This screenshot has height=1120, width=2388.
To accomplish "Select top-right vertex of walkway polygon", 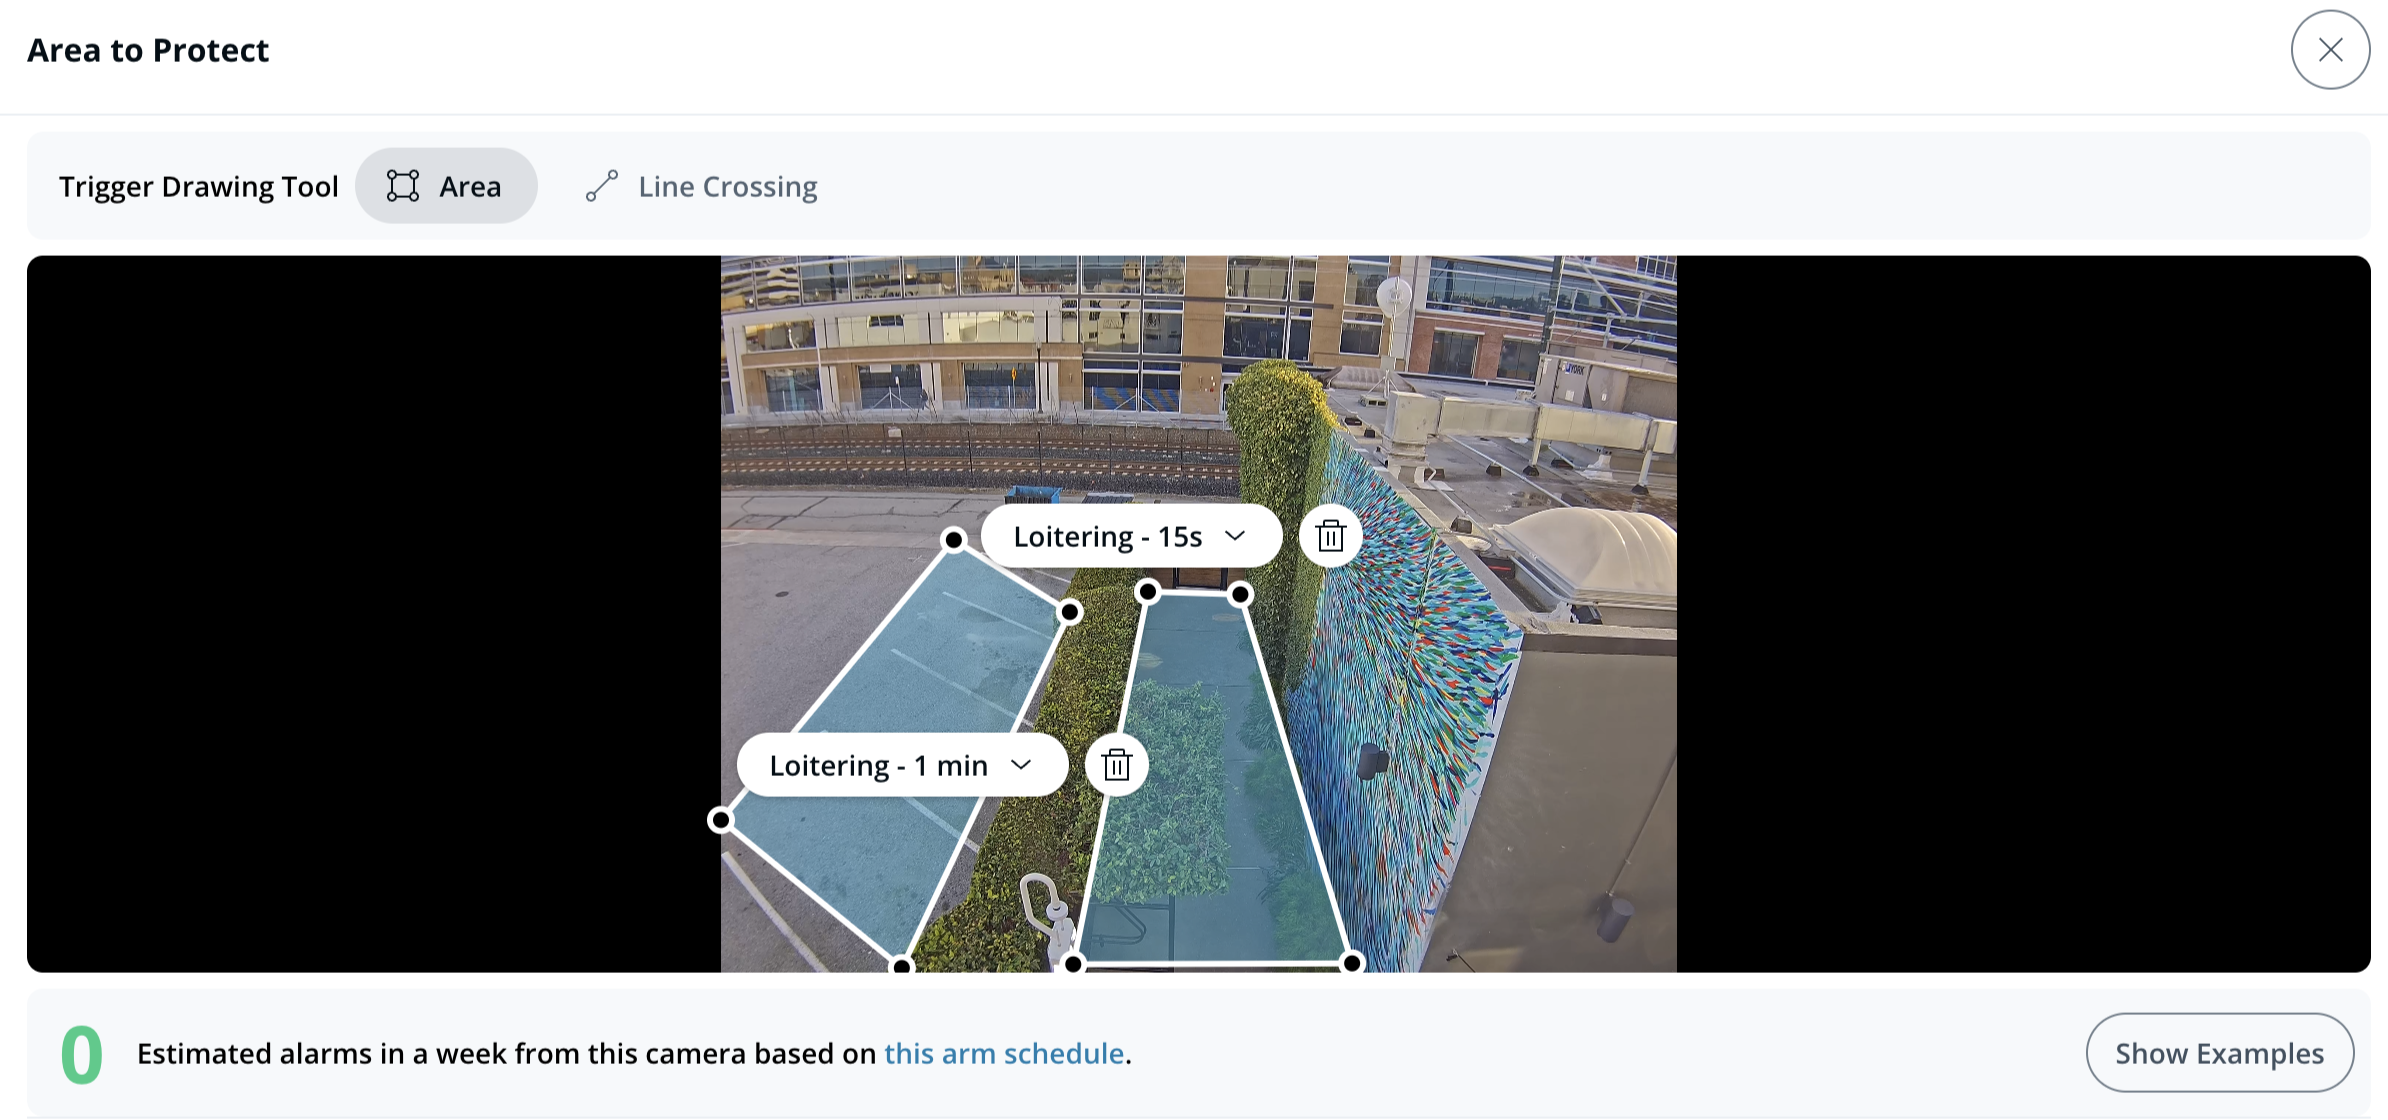I will (x=1240, y=595).
